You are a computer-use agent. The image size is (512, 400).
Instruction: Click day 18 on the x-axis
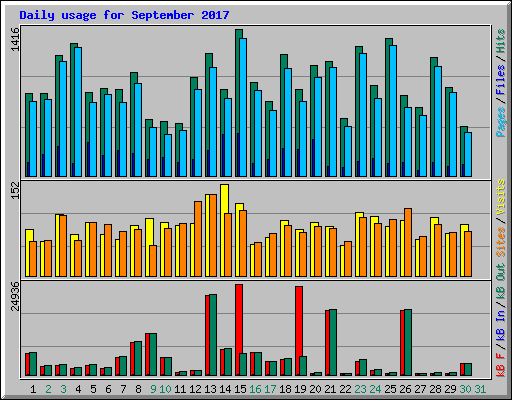click(x=285, y=389)
